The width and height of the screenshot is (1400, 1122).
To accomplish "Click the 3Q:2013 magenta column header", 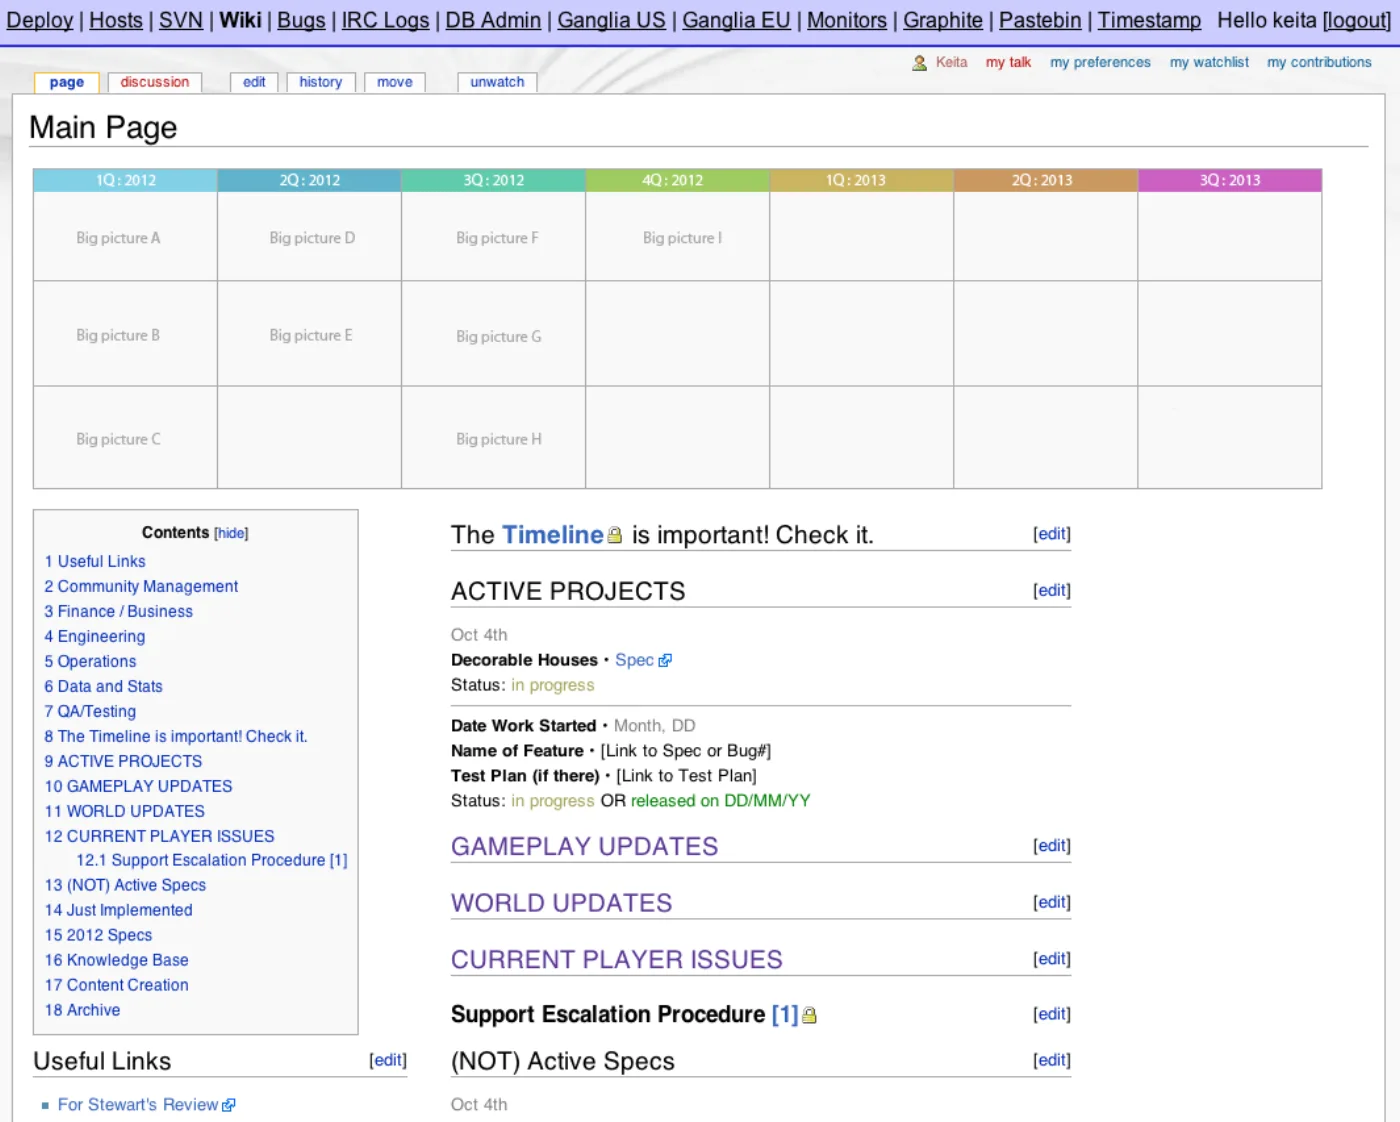I will [1230, 180].
